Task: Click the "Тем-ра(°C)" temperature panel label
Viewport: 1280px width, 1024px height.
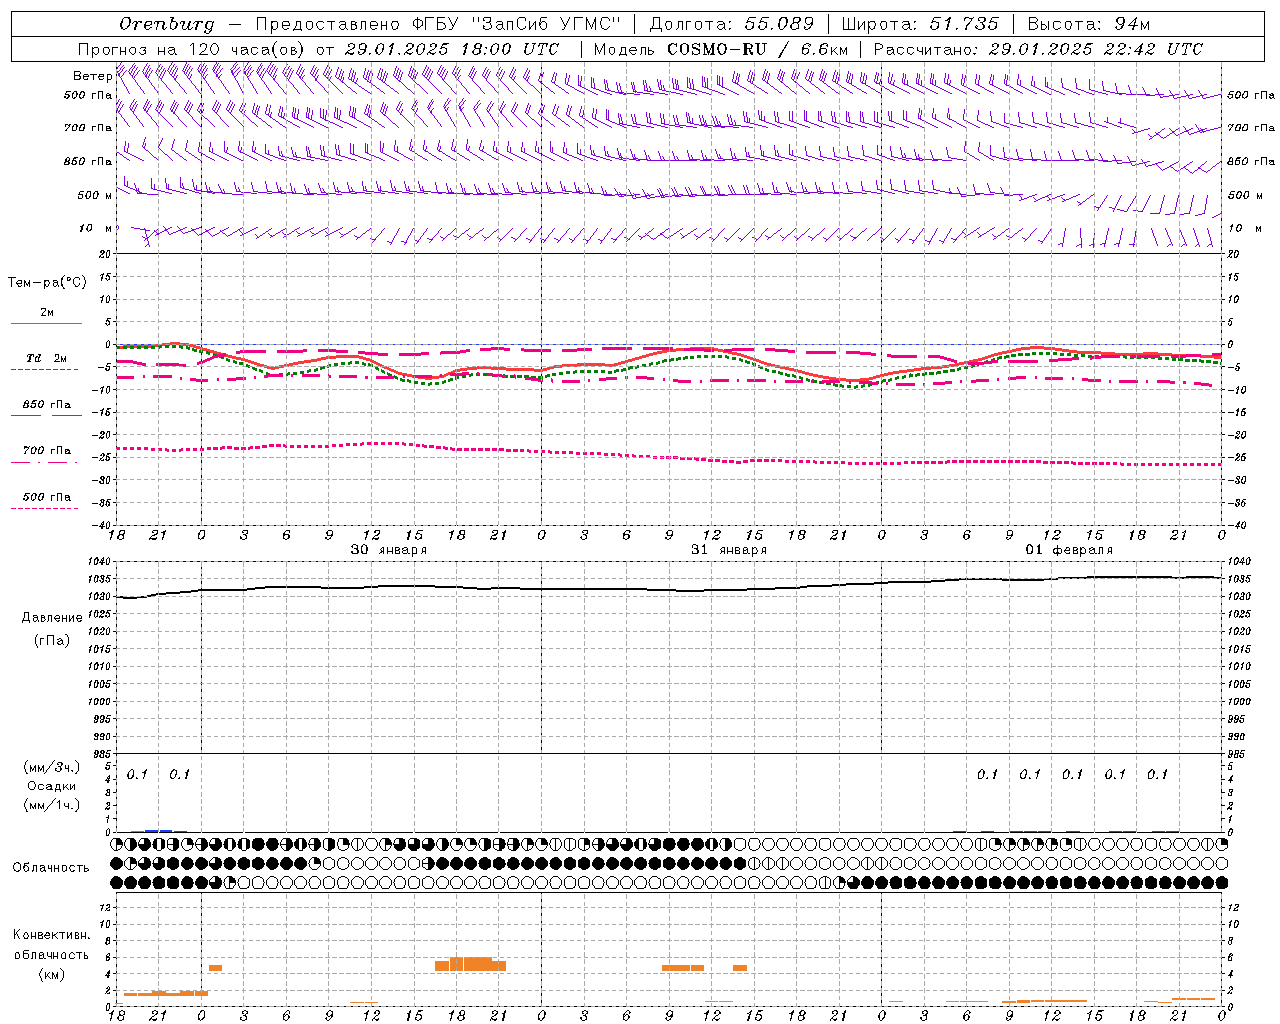Action: (47, 282)
